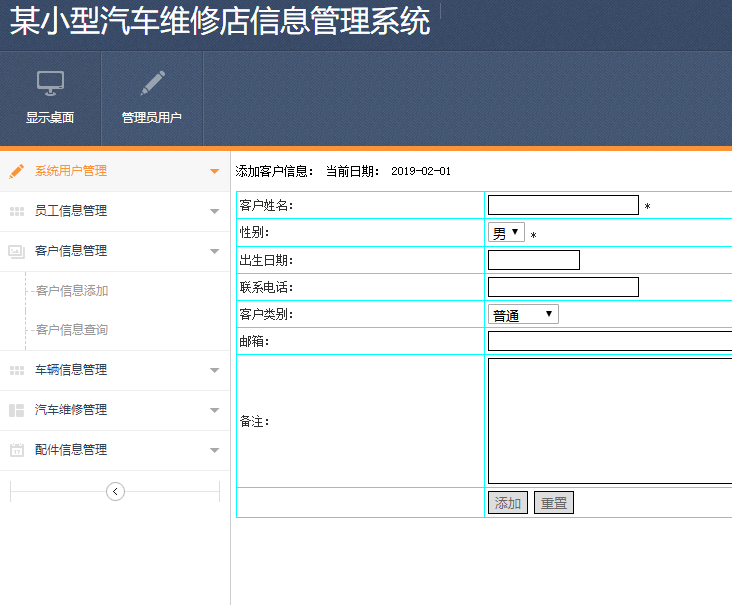Expand the 配件信息管理 arrow

(x=214, y=450)
